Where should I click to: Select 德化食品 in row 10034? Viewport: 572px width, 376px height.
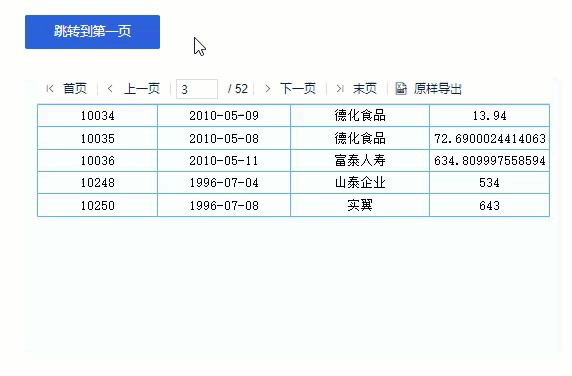(x=360, y=116)
